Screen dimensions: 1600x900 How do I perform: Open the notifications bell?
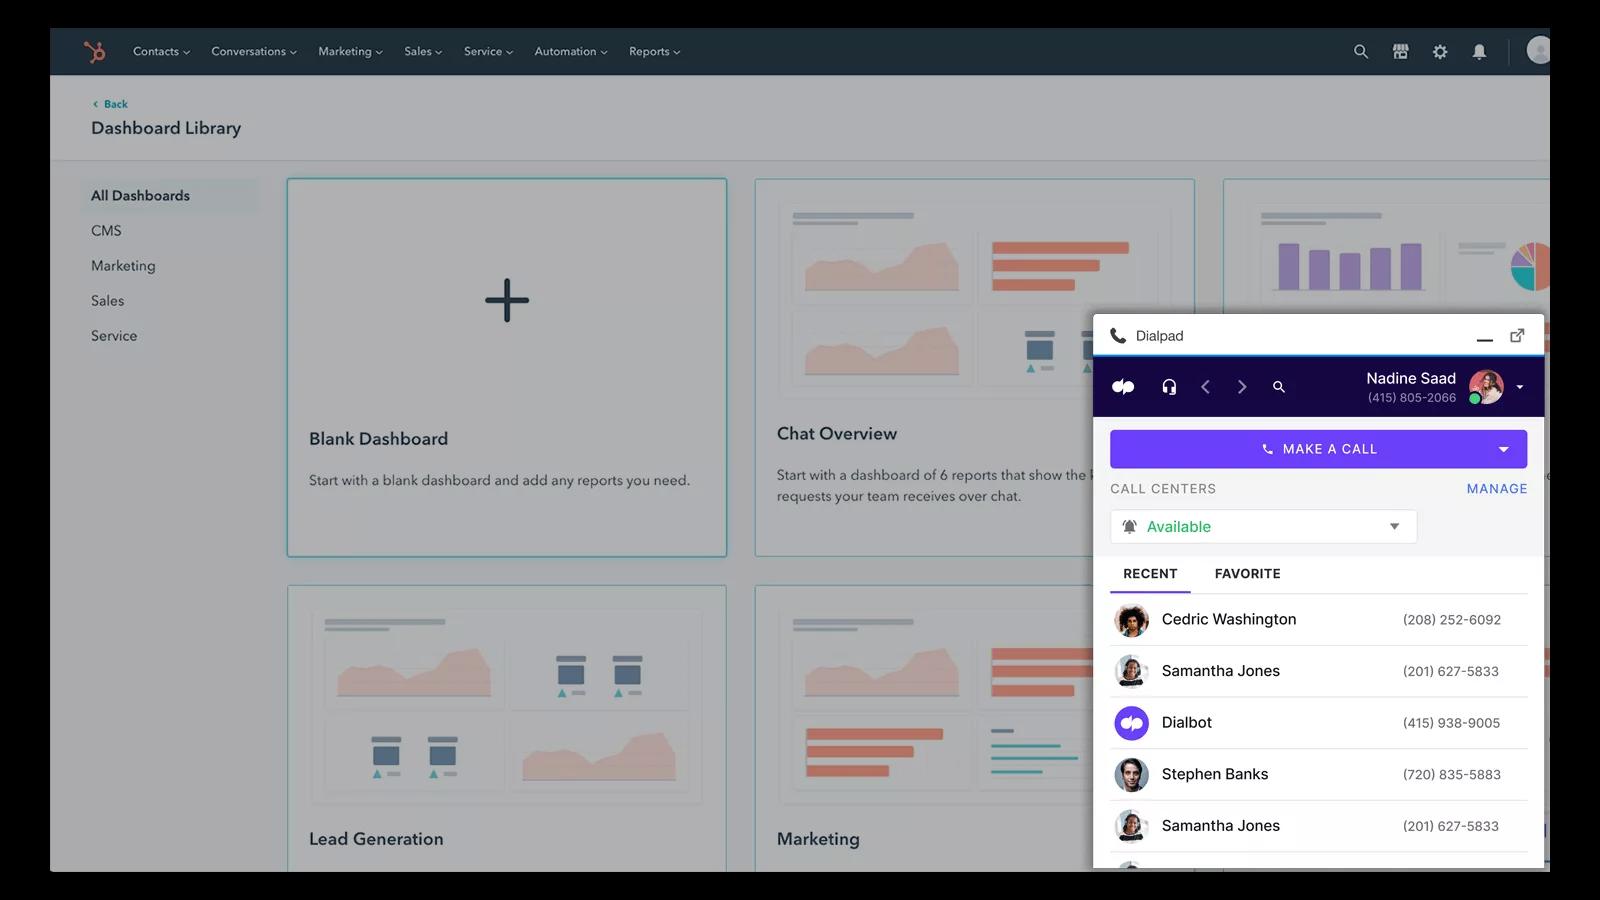1479,51
